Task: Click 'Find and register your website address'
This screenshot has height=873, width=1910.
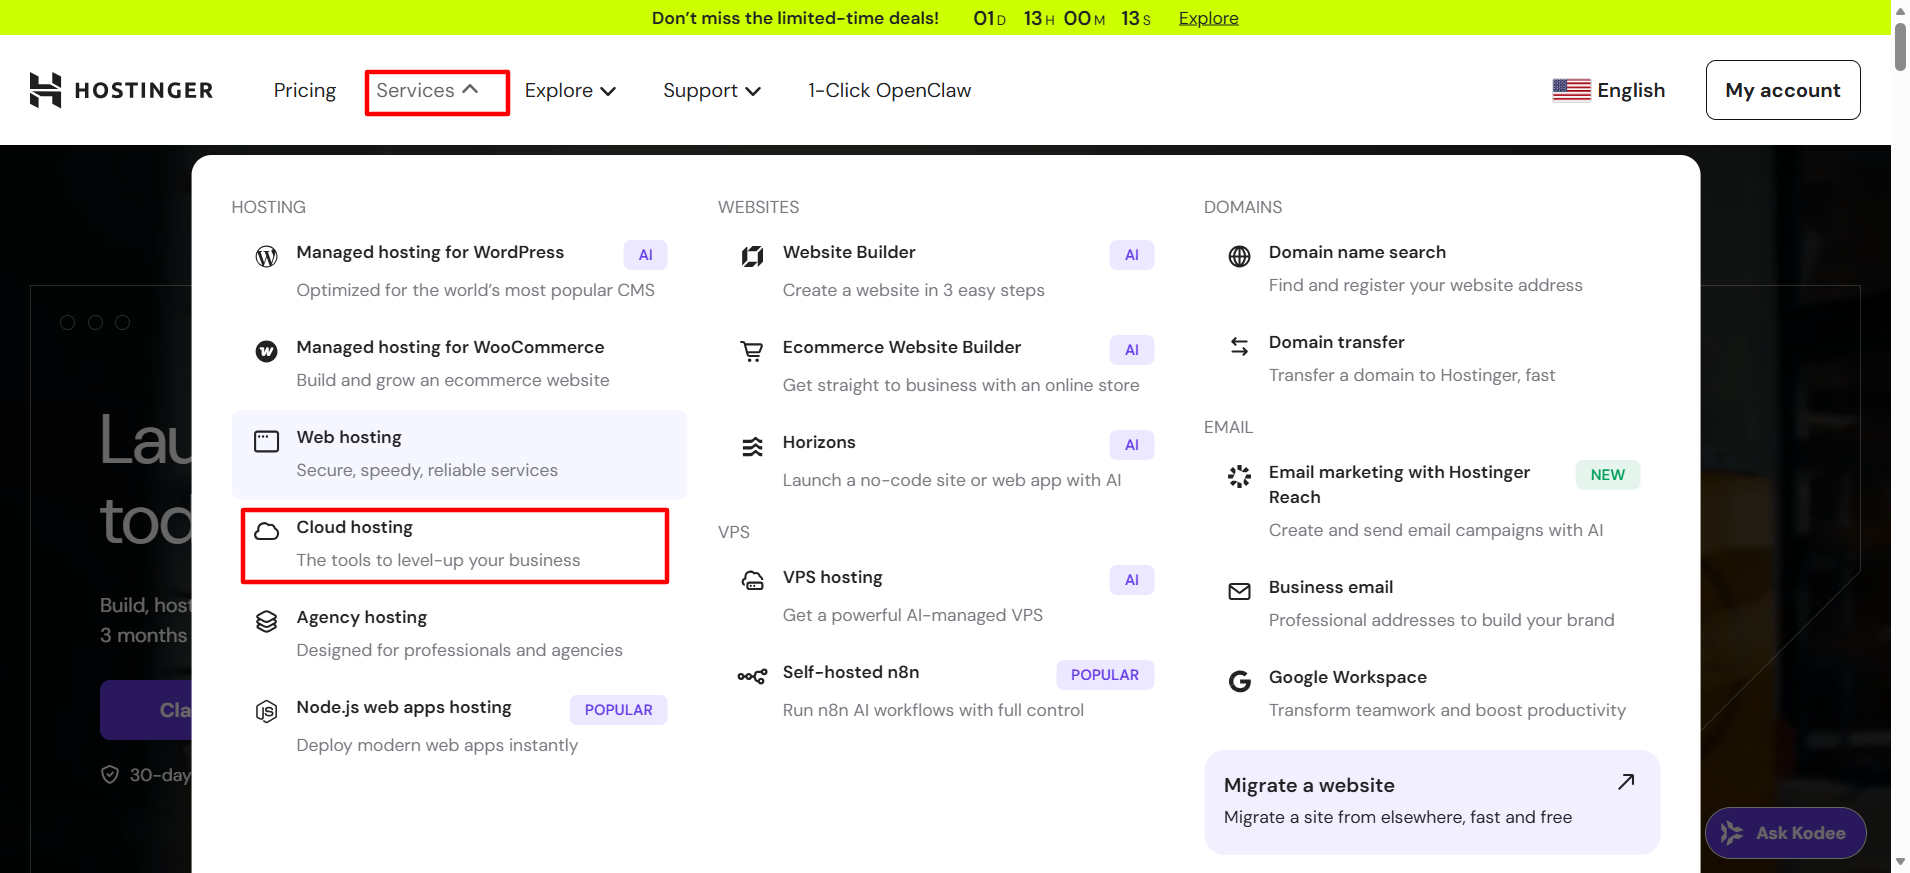Action: click(1425, 285)
